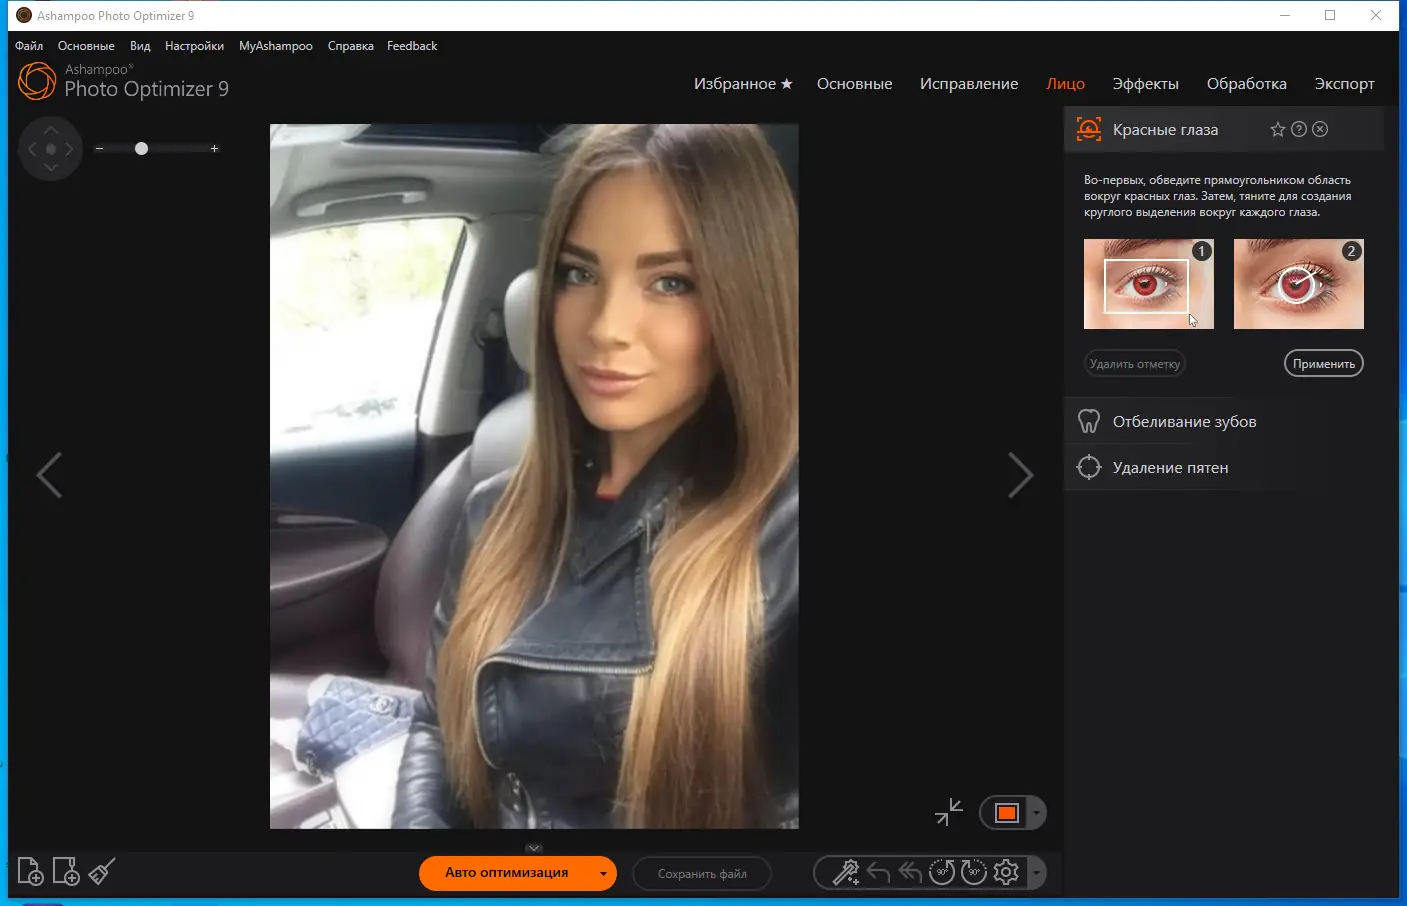Viewport: 1407px width, 906px height.
Task: Switch to the Избранное tab
Action: click(x=743, y=84)
